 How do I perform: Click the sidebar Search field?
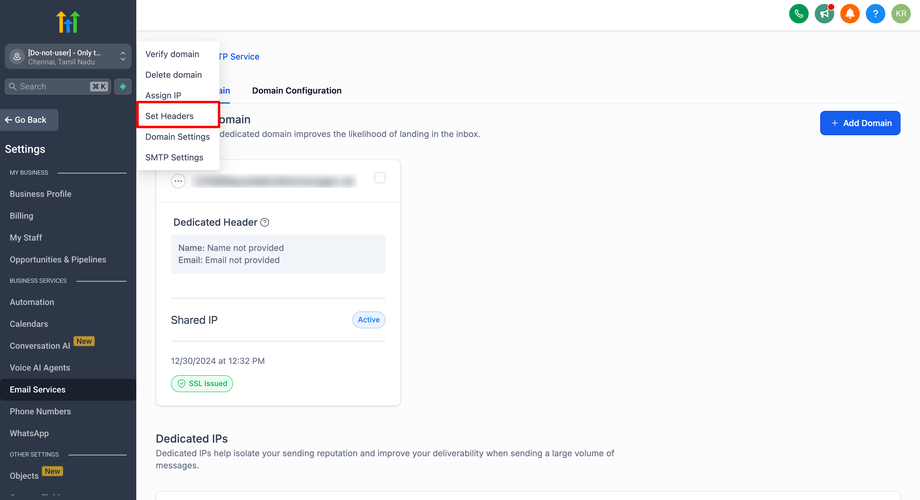58,87
